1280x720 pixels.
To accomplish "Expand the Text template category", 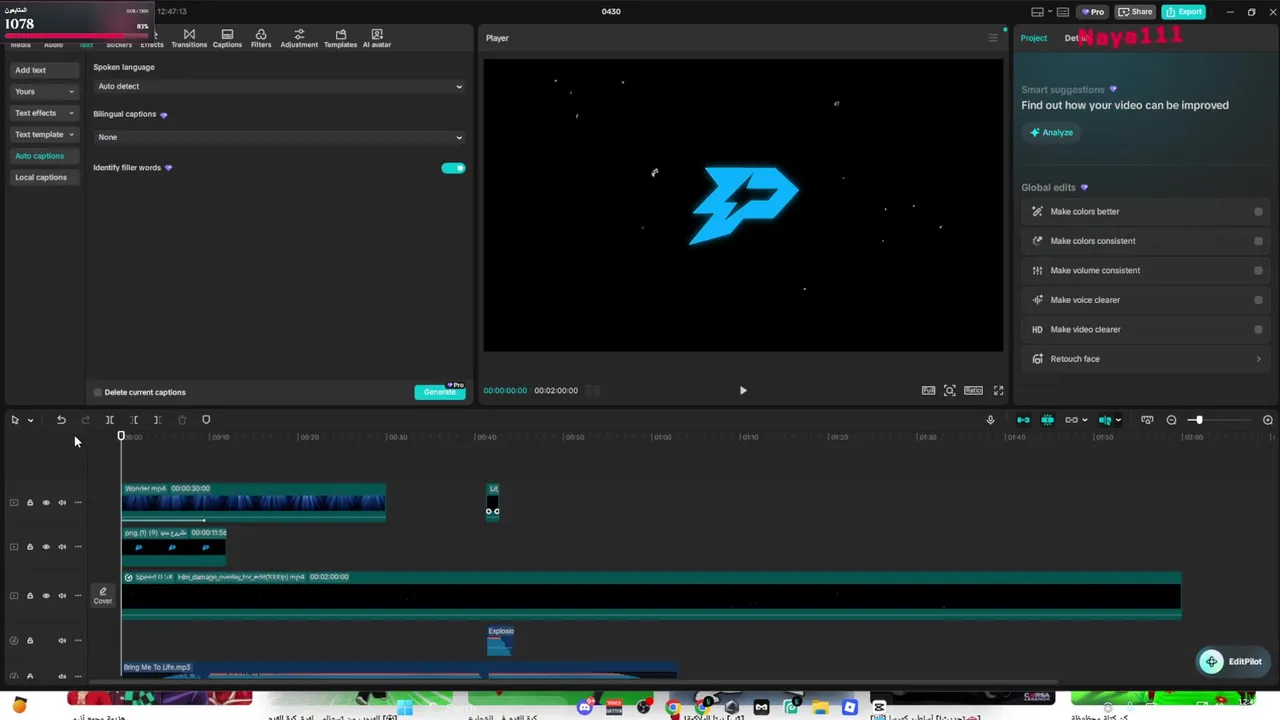I will 44,135.
